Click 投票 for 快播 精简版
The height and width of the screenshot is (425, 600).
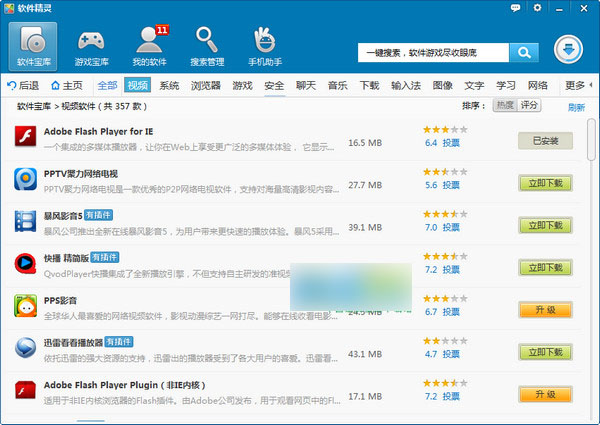[451, 270]
